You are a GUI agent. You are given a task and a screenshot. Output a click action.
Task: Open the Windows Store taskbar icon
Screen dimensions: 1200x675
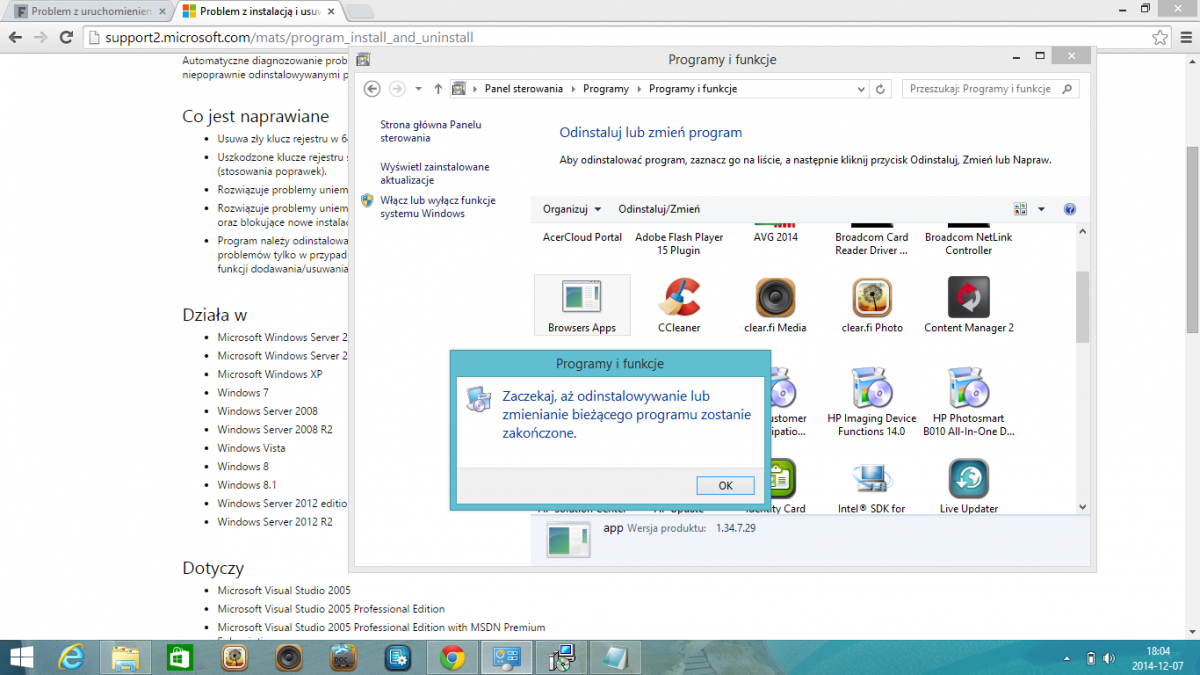pos(180,657)
